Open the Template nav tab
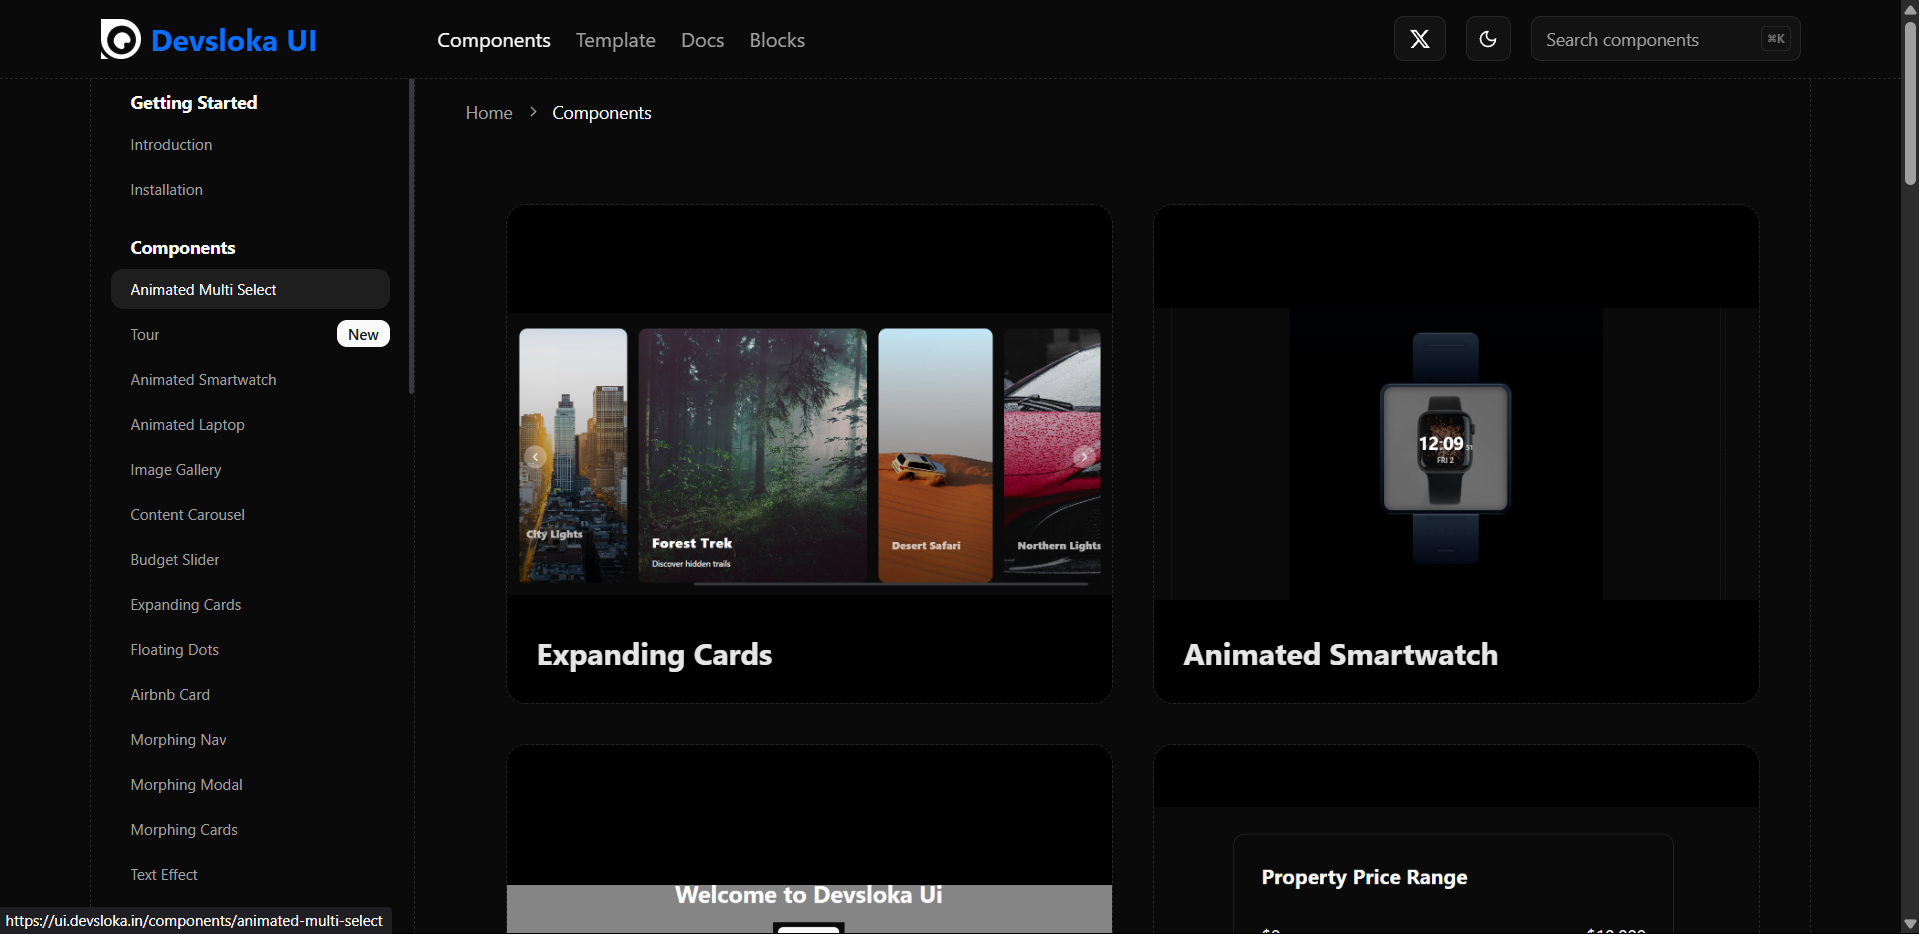 tap(615, 40)
